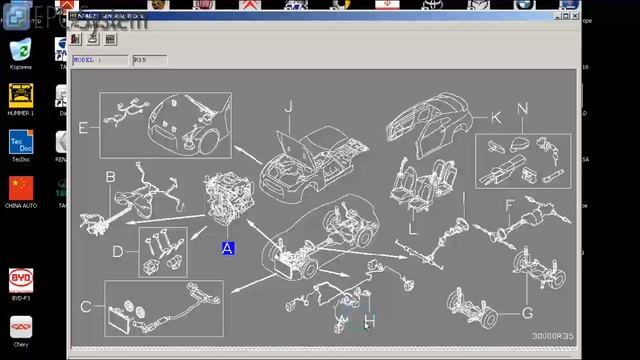The height and width of the screenshot is (360, 640).
Task: Select section G letter in diagram
Action: click(527, 313)
